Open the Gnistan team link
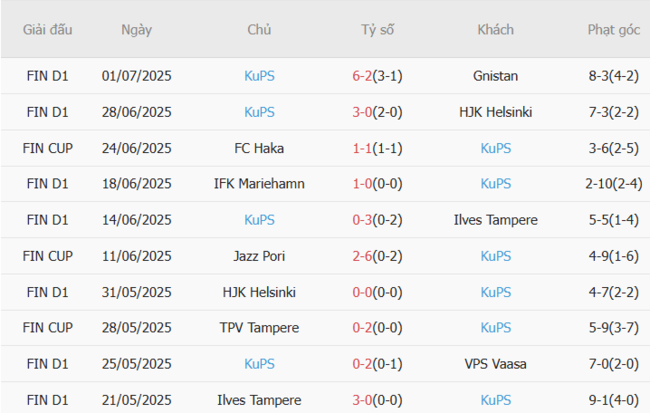This screenshot has height=413, width=650. coord(495,76)
